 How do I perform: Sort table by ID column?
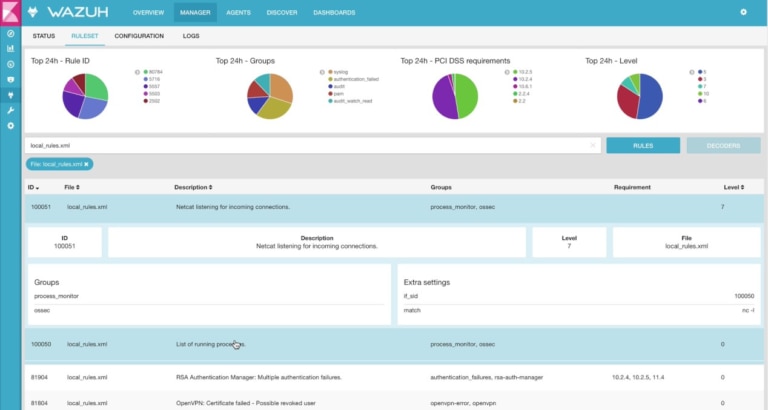[x=34, y=187]
